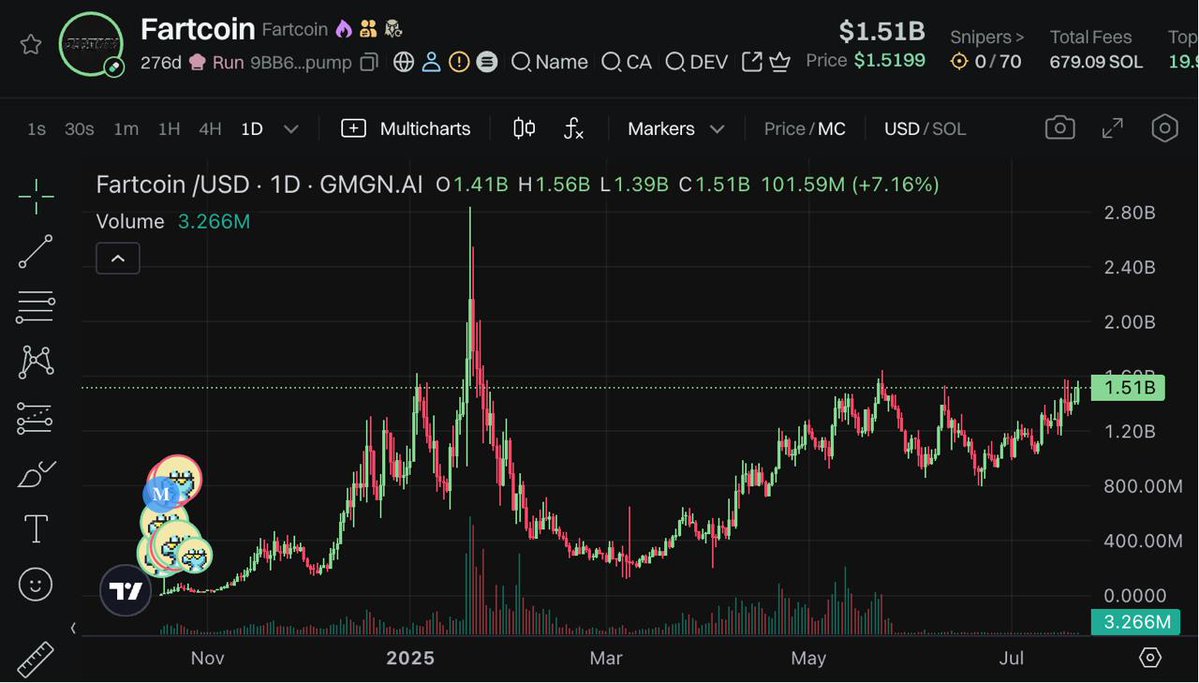Click the pink Run label
This screenshot has width=1199, height=683.
[x=228, y=63]
